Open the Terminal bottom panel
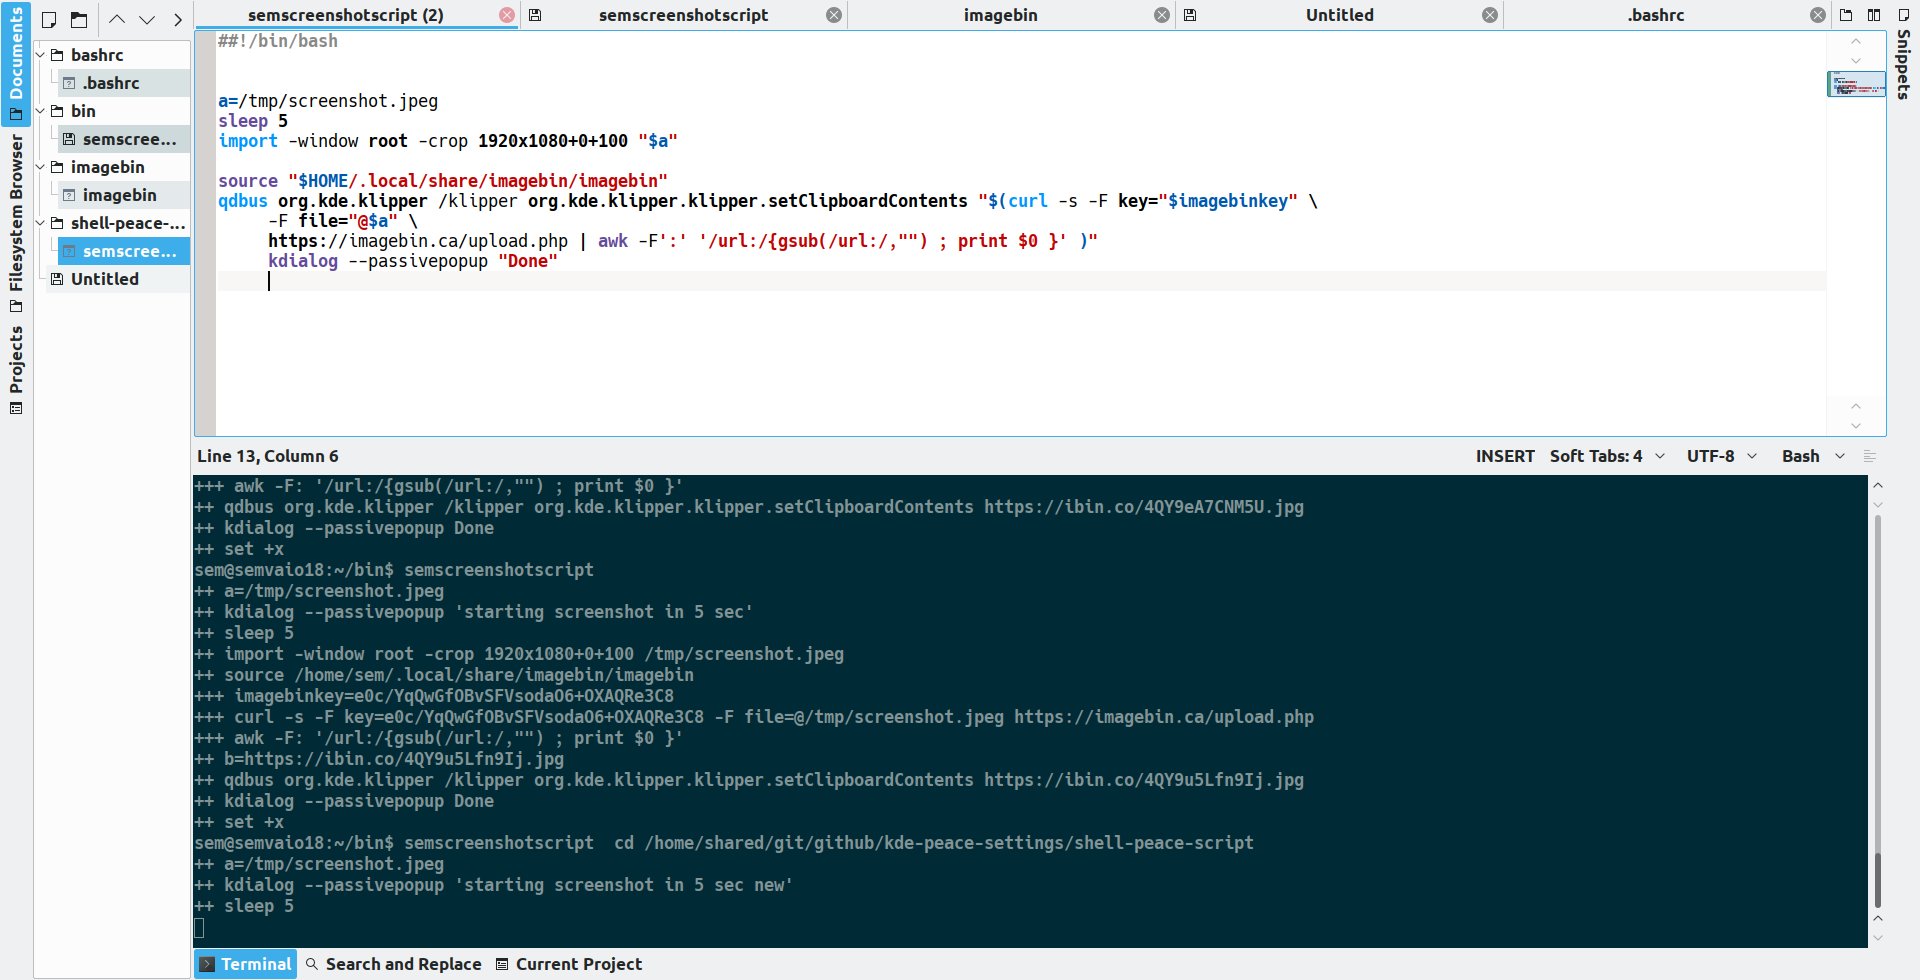1920x980 pixels. pyautogui.click(x=246, y=964)
